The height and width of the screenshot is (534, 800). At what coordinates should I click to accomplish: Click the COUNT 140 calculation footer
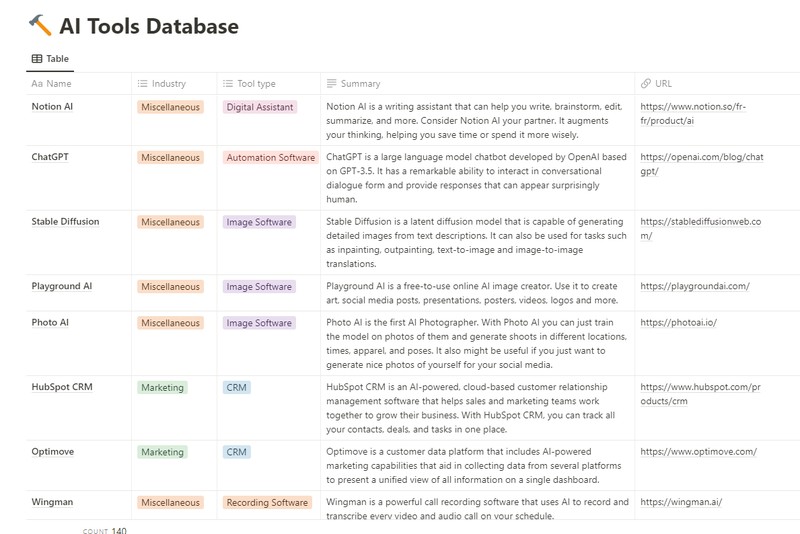pos(105,531)
